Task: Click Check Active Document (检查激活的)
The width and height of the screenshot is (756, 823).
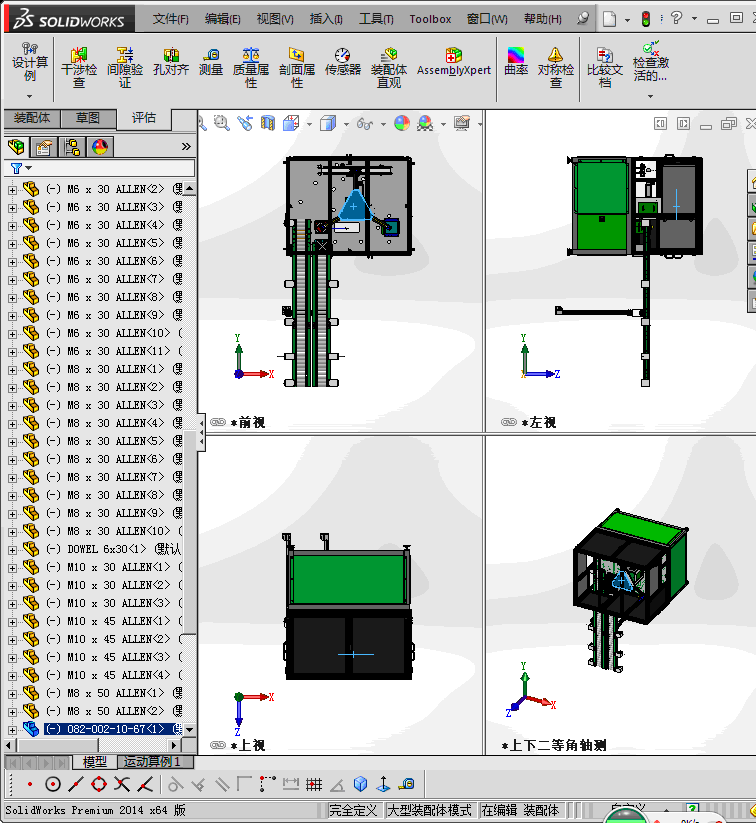Action: coord(651,62)
